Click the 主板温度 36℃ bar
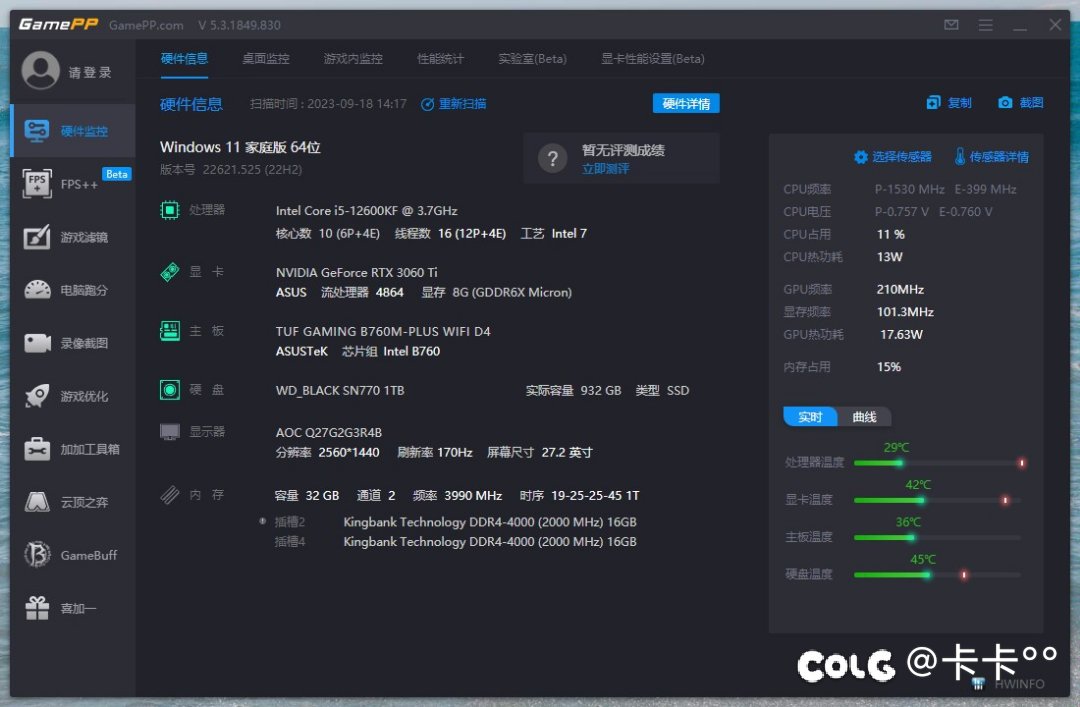Viewport: 1080px width, 707px height. point(938,537)
